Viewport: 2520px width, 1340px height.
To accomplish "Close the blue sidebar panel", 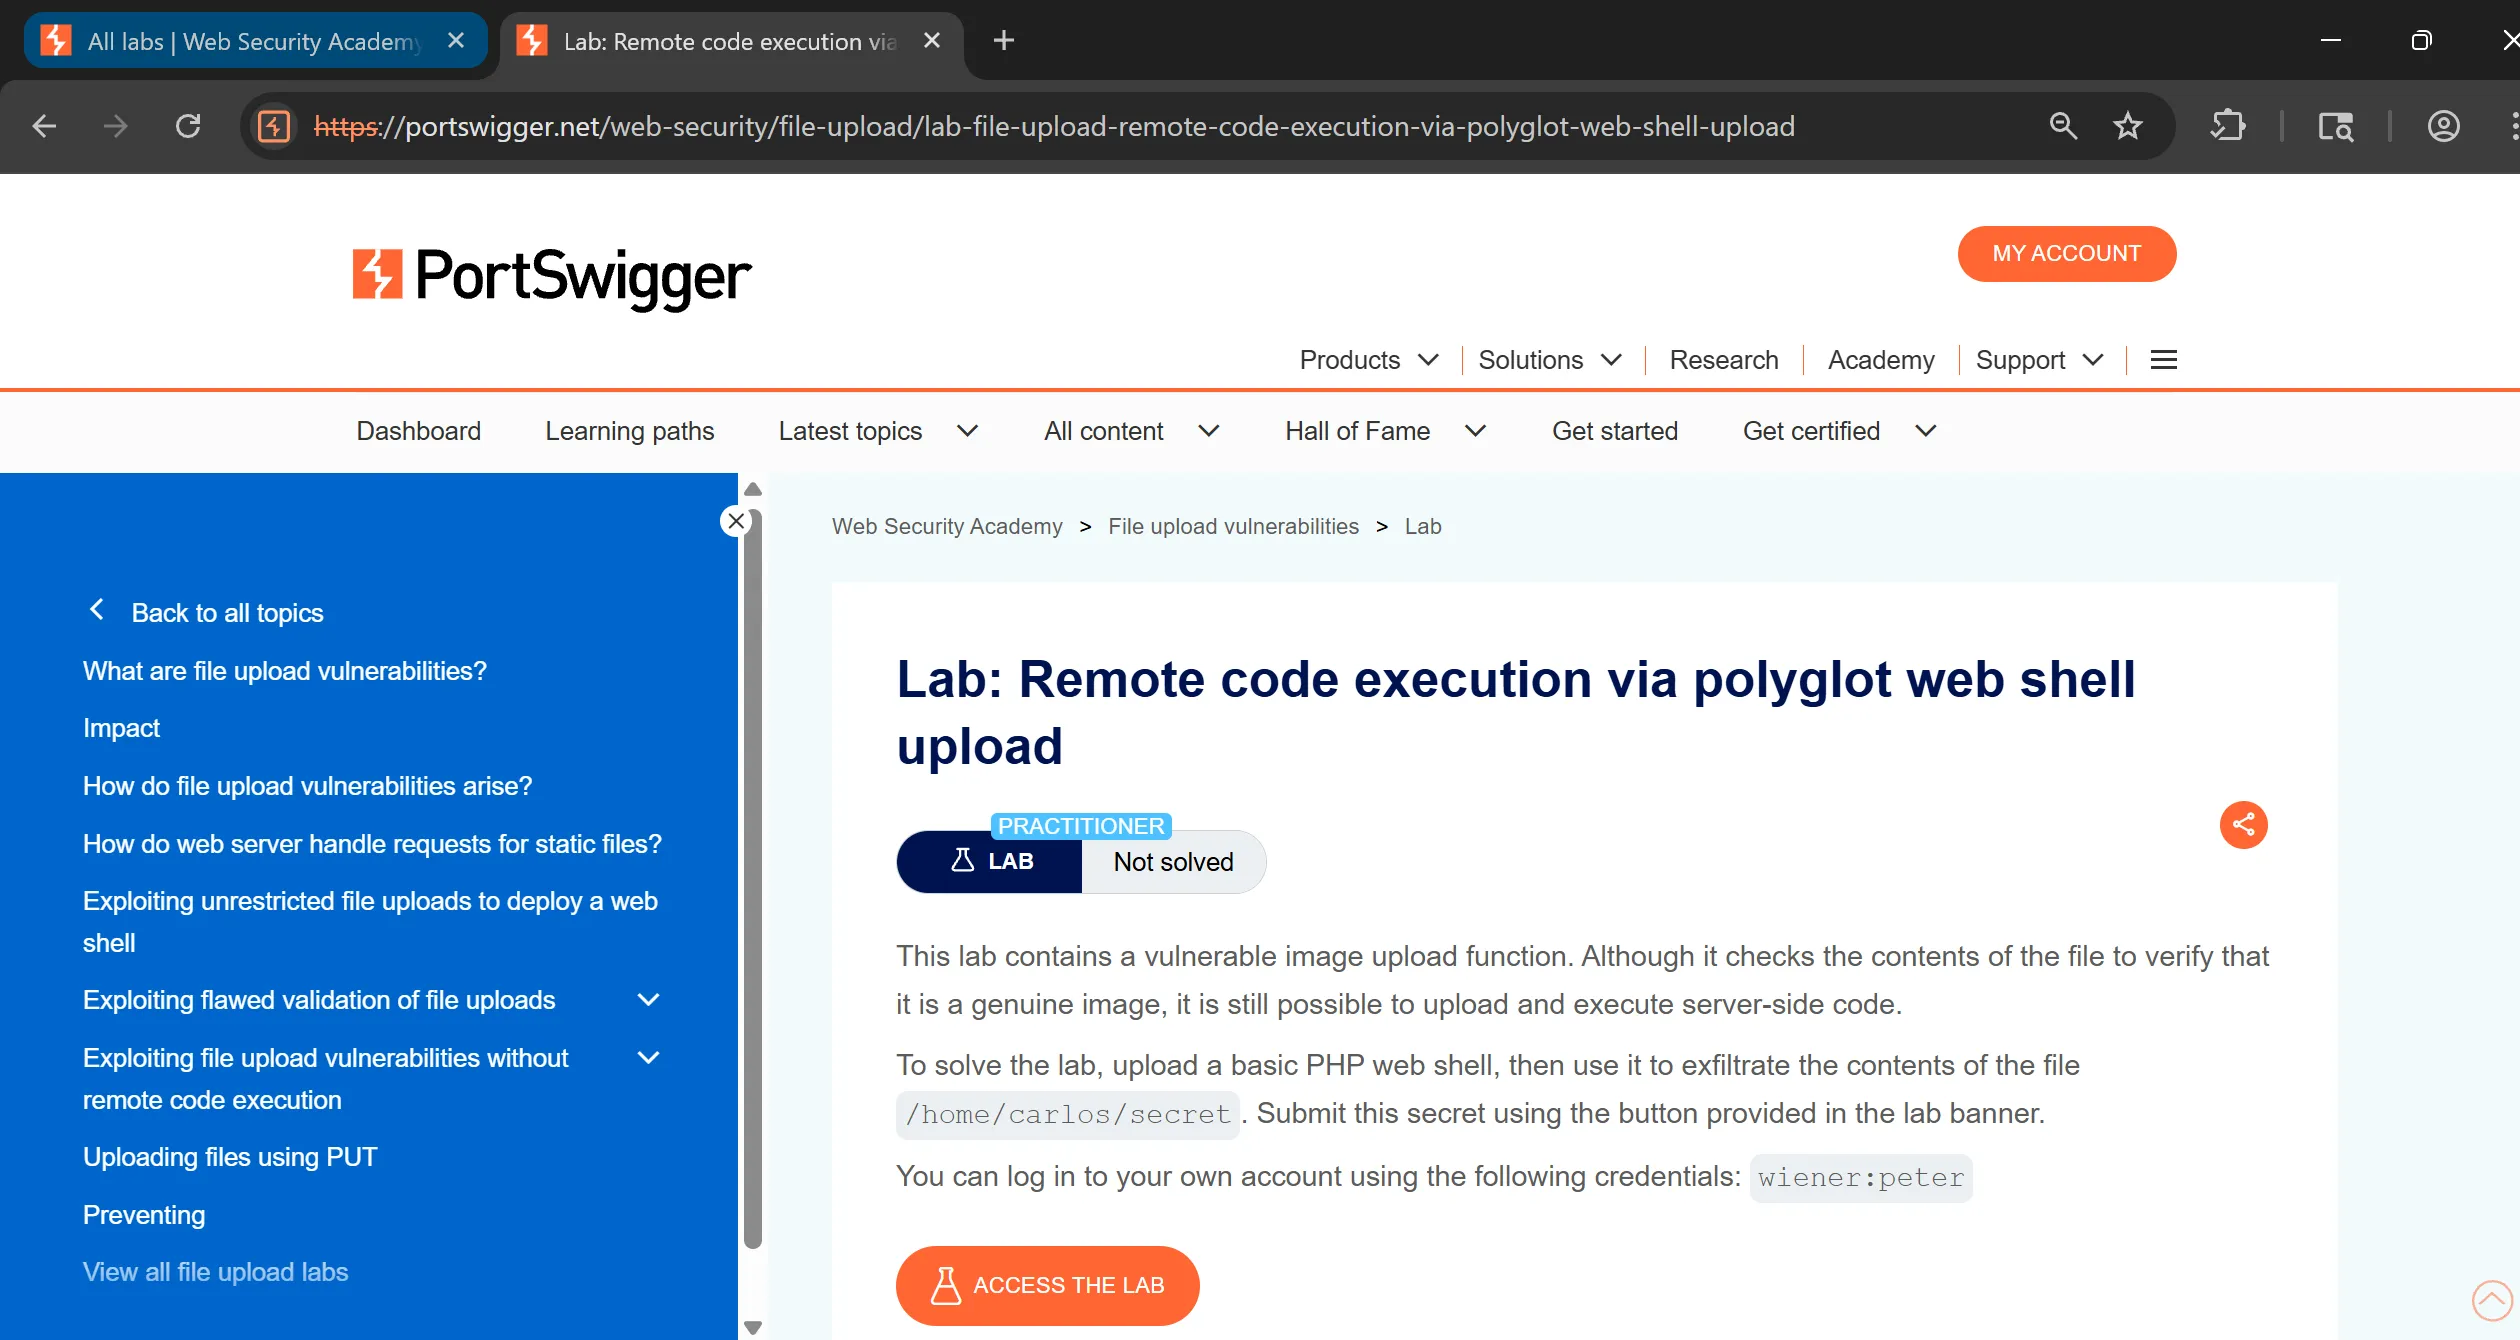I will coord(736,521).
